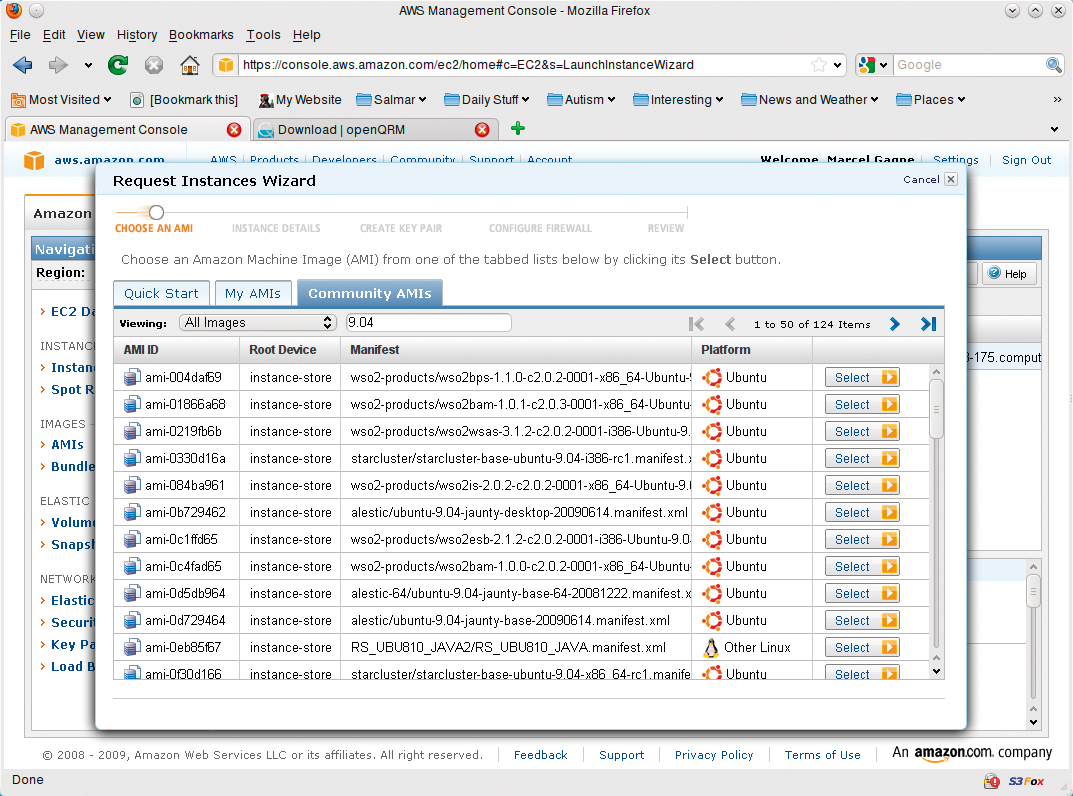This screenshot has height=796, width=1073.
Task: Open the Terms of Use link
Action: [x=823, y=755]
